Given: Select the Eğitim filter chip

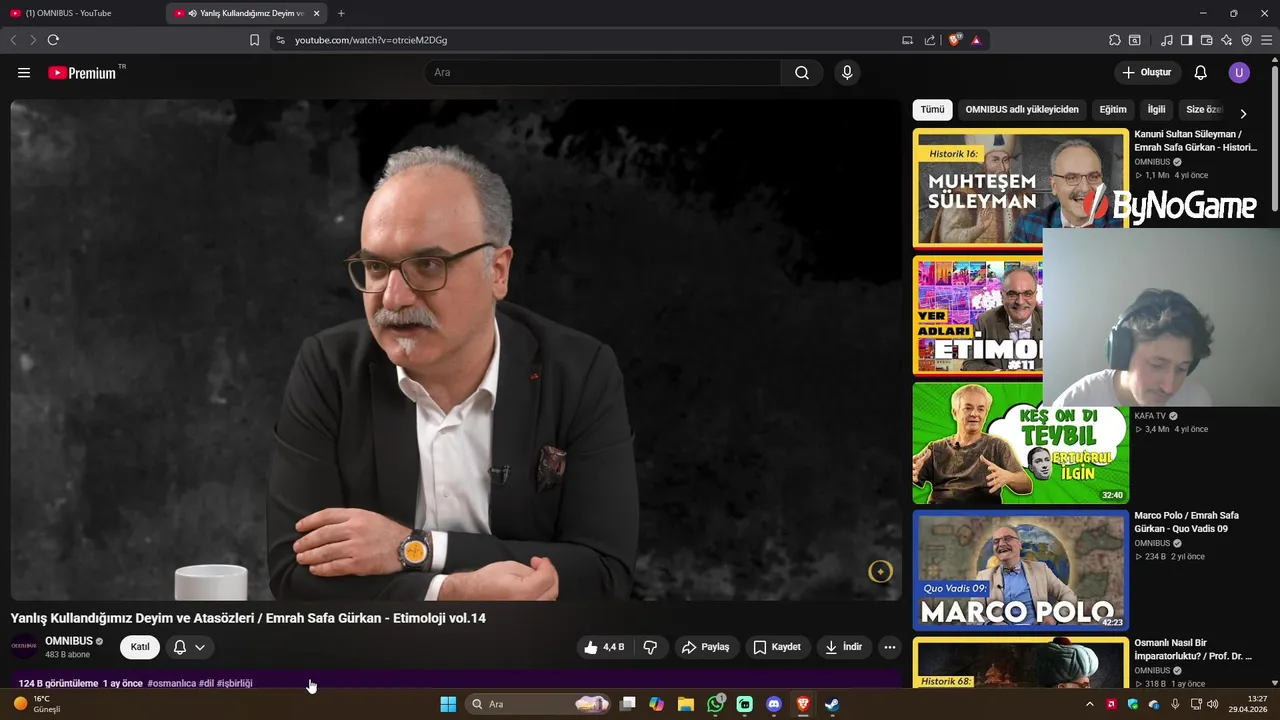Looking at the screenshot, I should point(1113,110).
